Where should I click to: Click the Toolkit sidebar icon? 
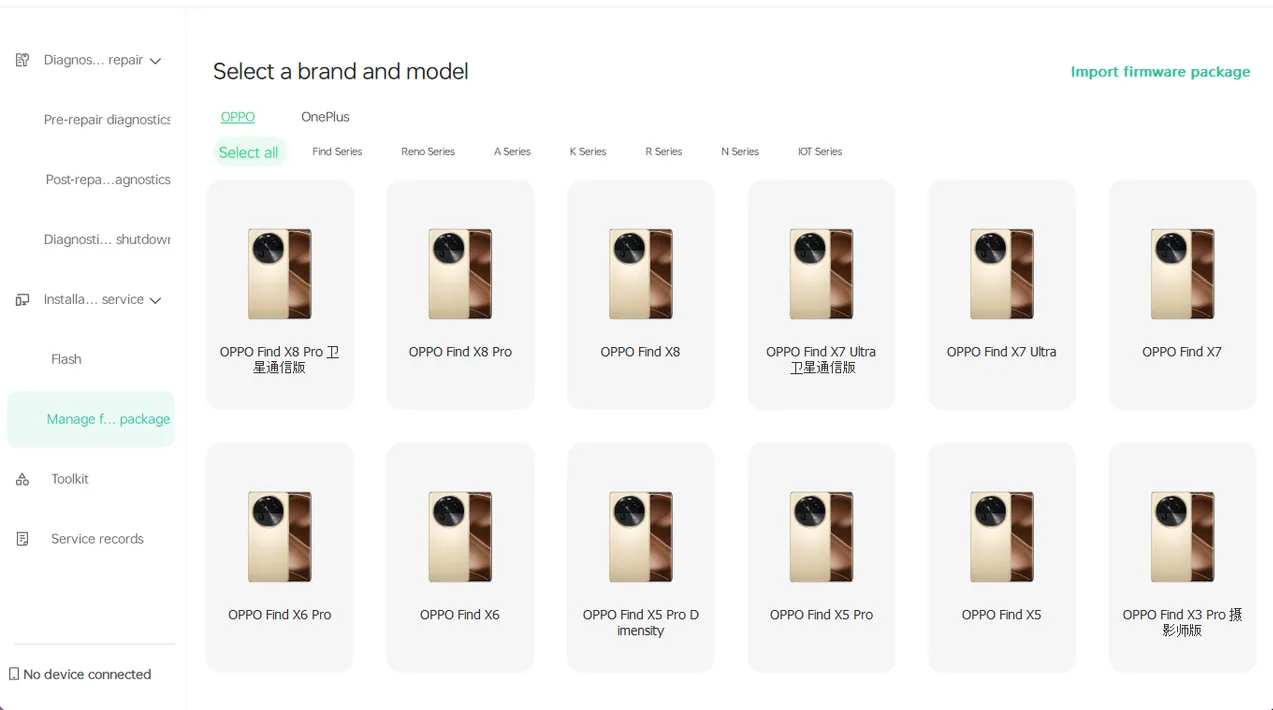pyautogui.click(x=22, y=480)
